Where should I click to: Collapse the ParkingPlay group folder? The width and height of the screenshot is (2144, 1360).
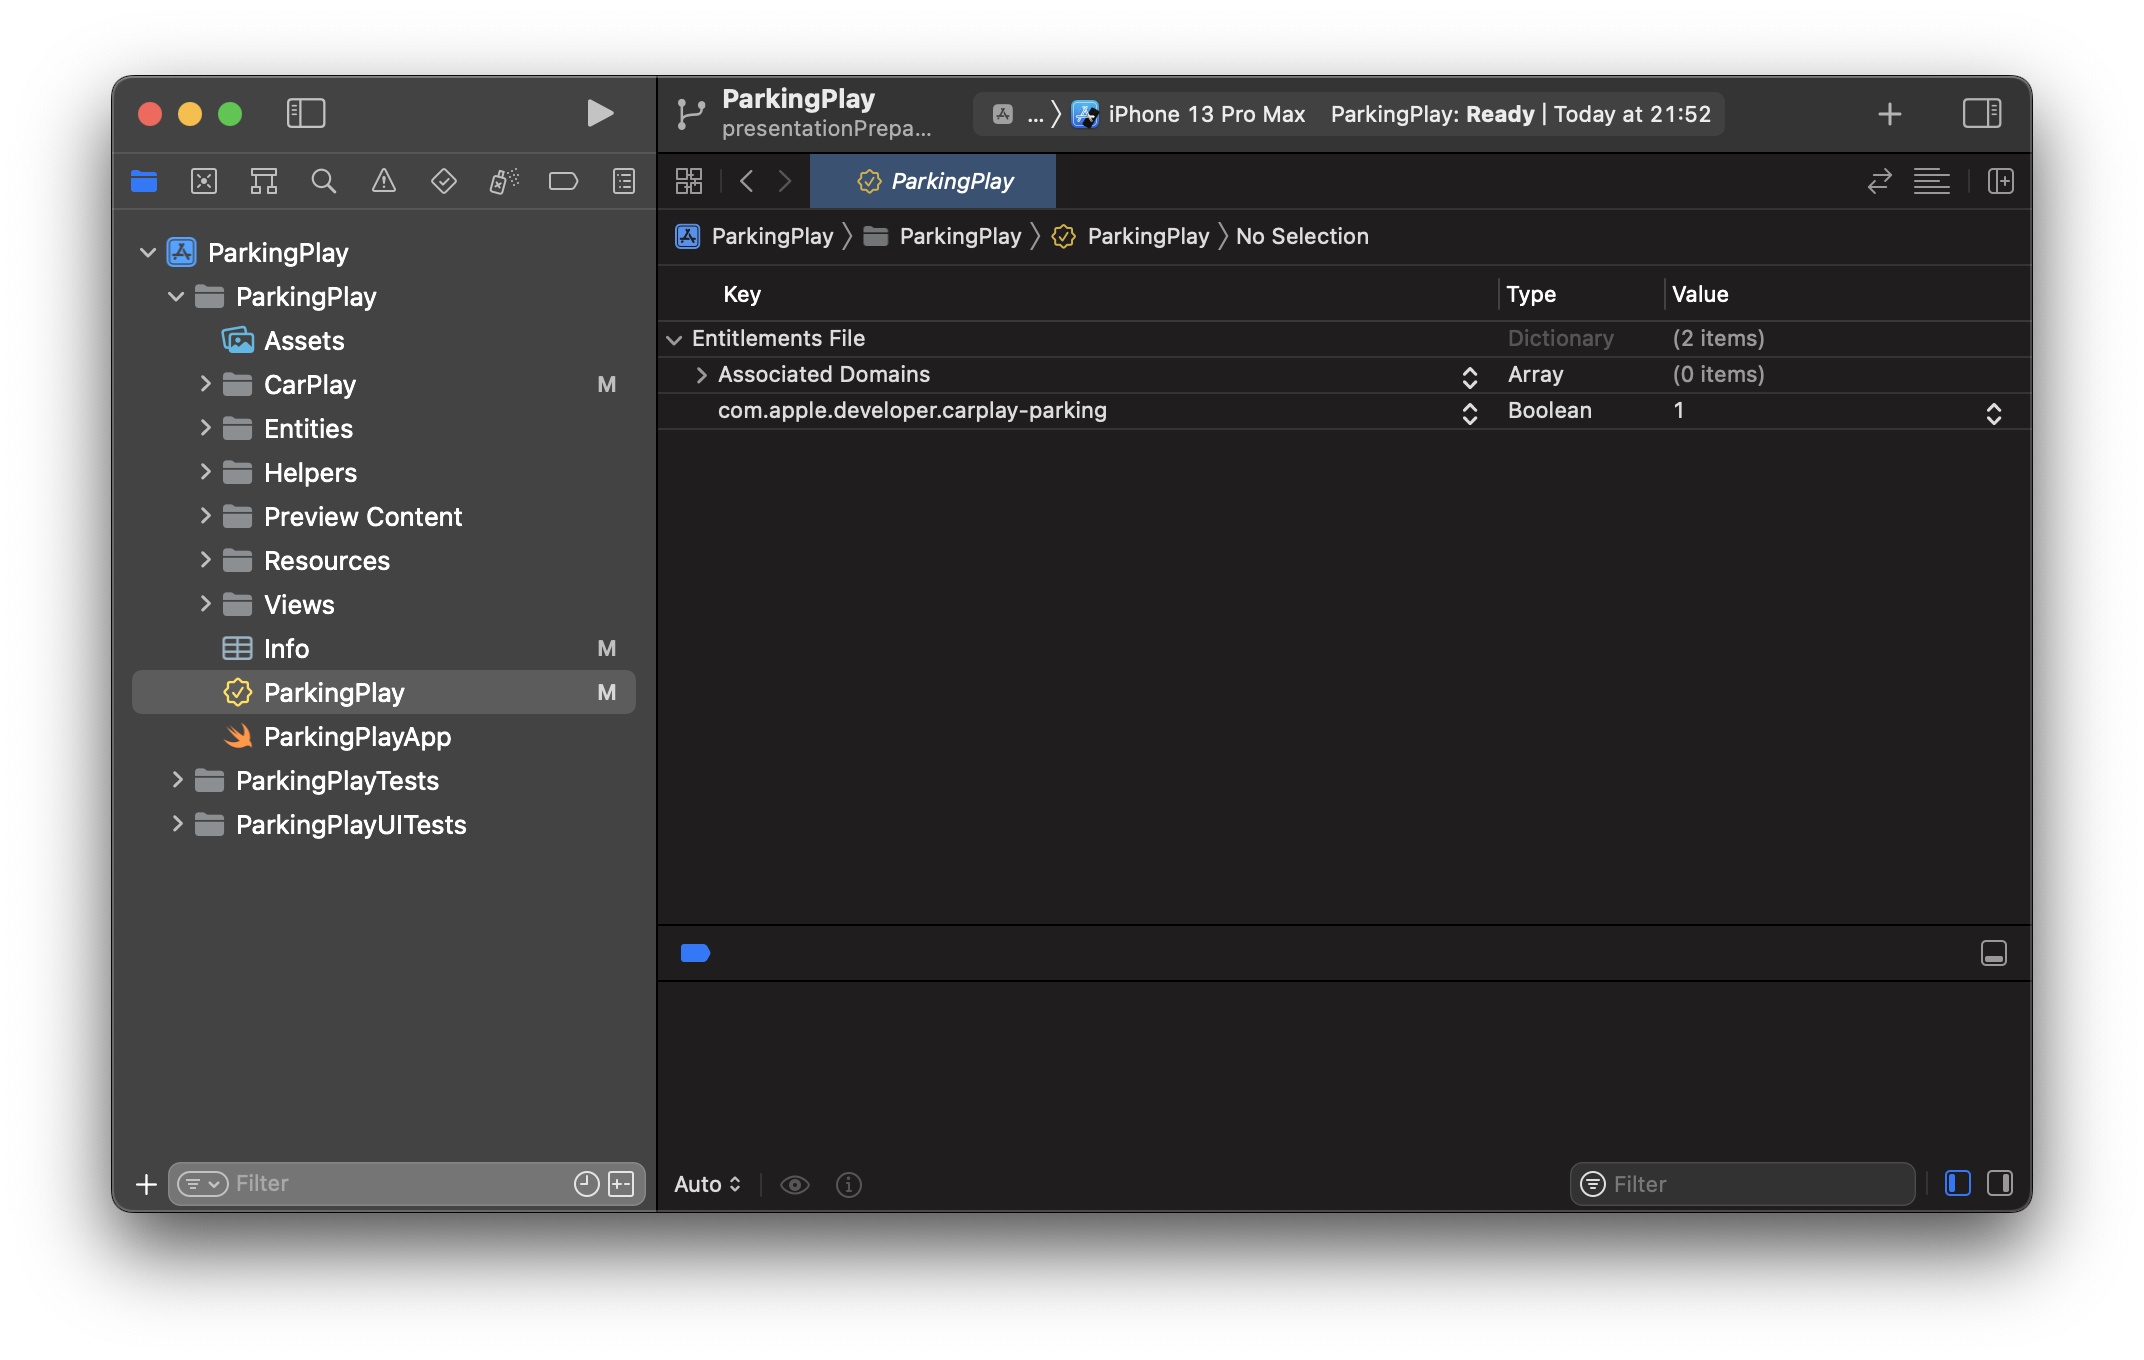point(176,297)
